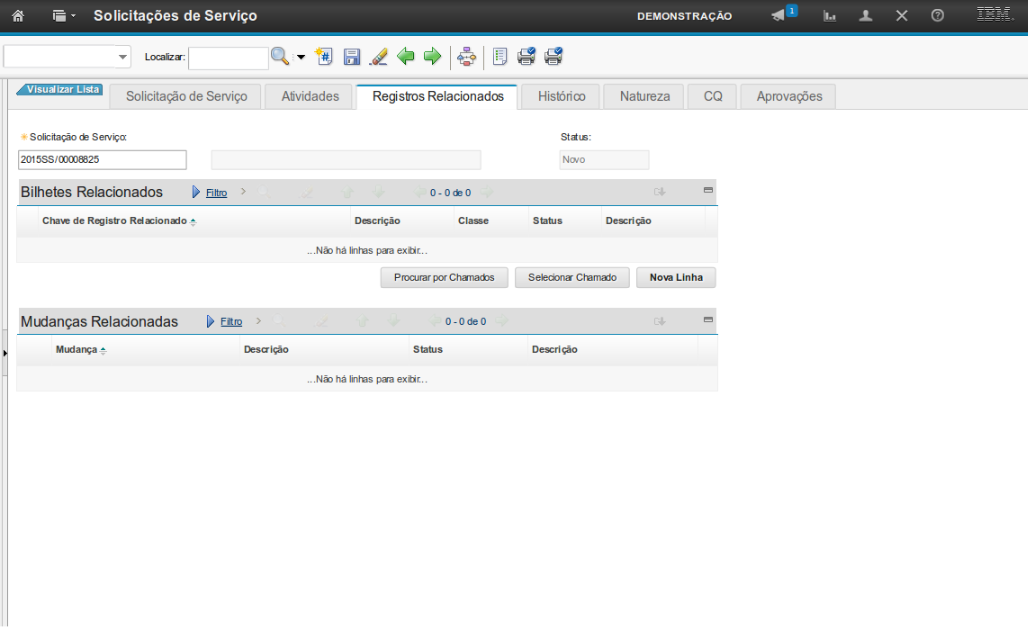Go to previous record with green left arrow

click(406, 57)
